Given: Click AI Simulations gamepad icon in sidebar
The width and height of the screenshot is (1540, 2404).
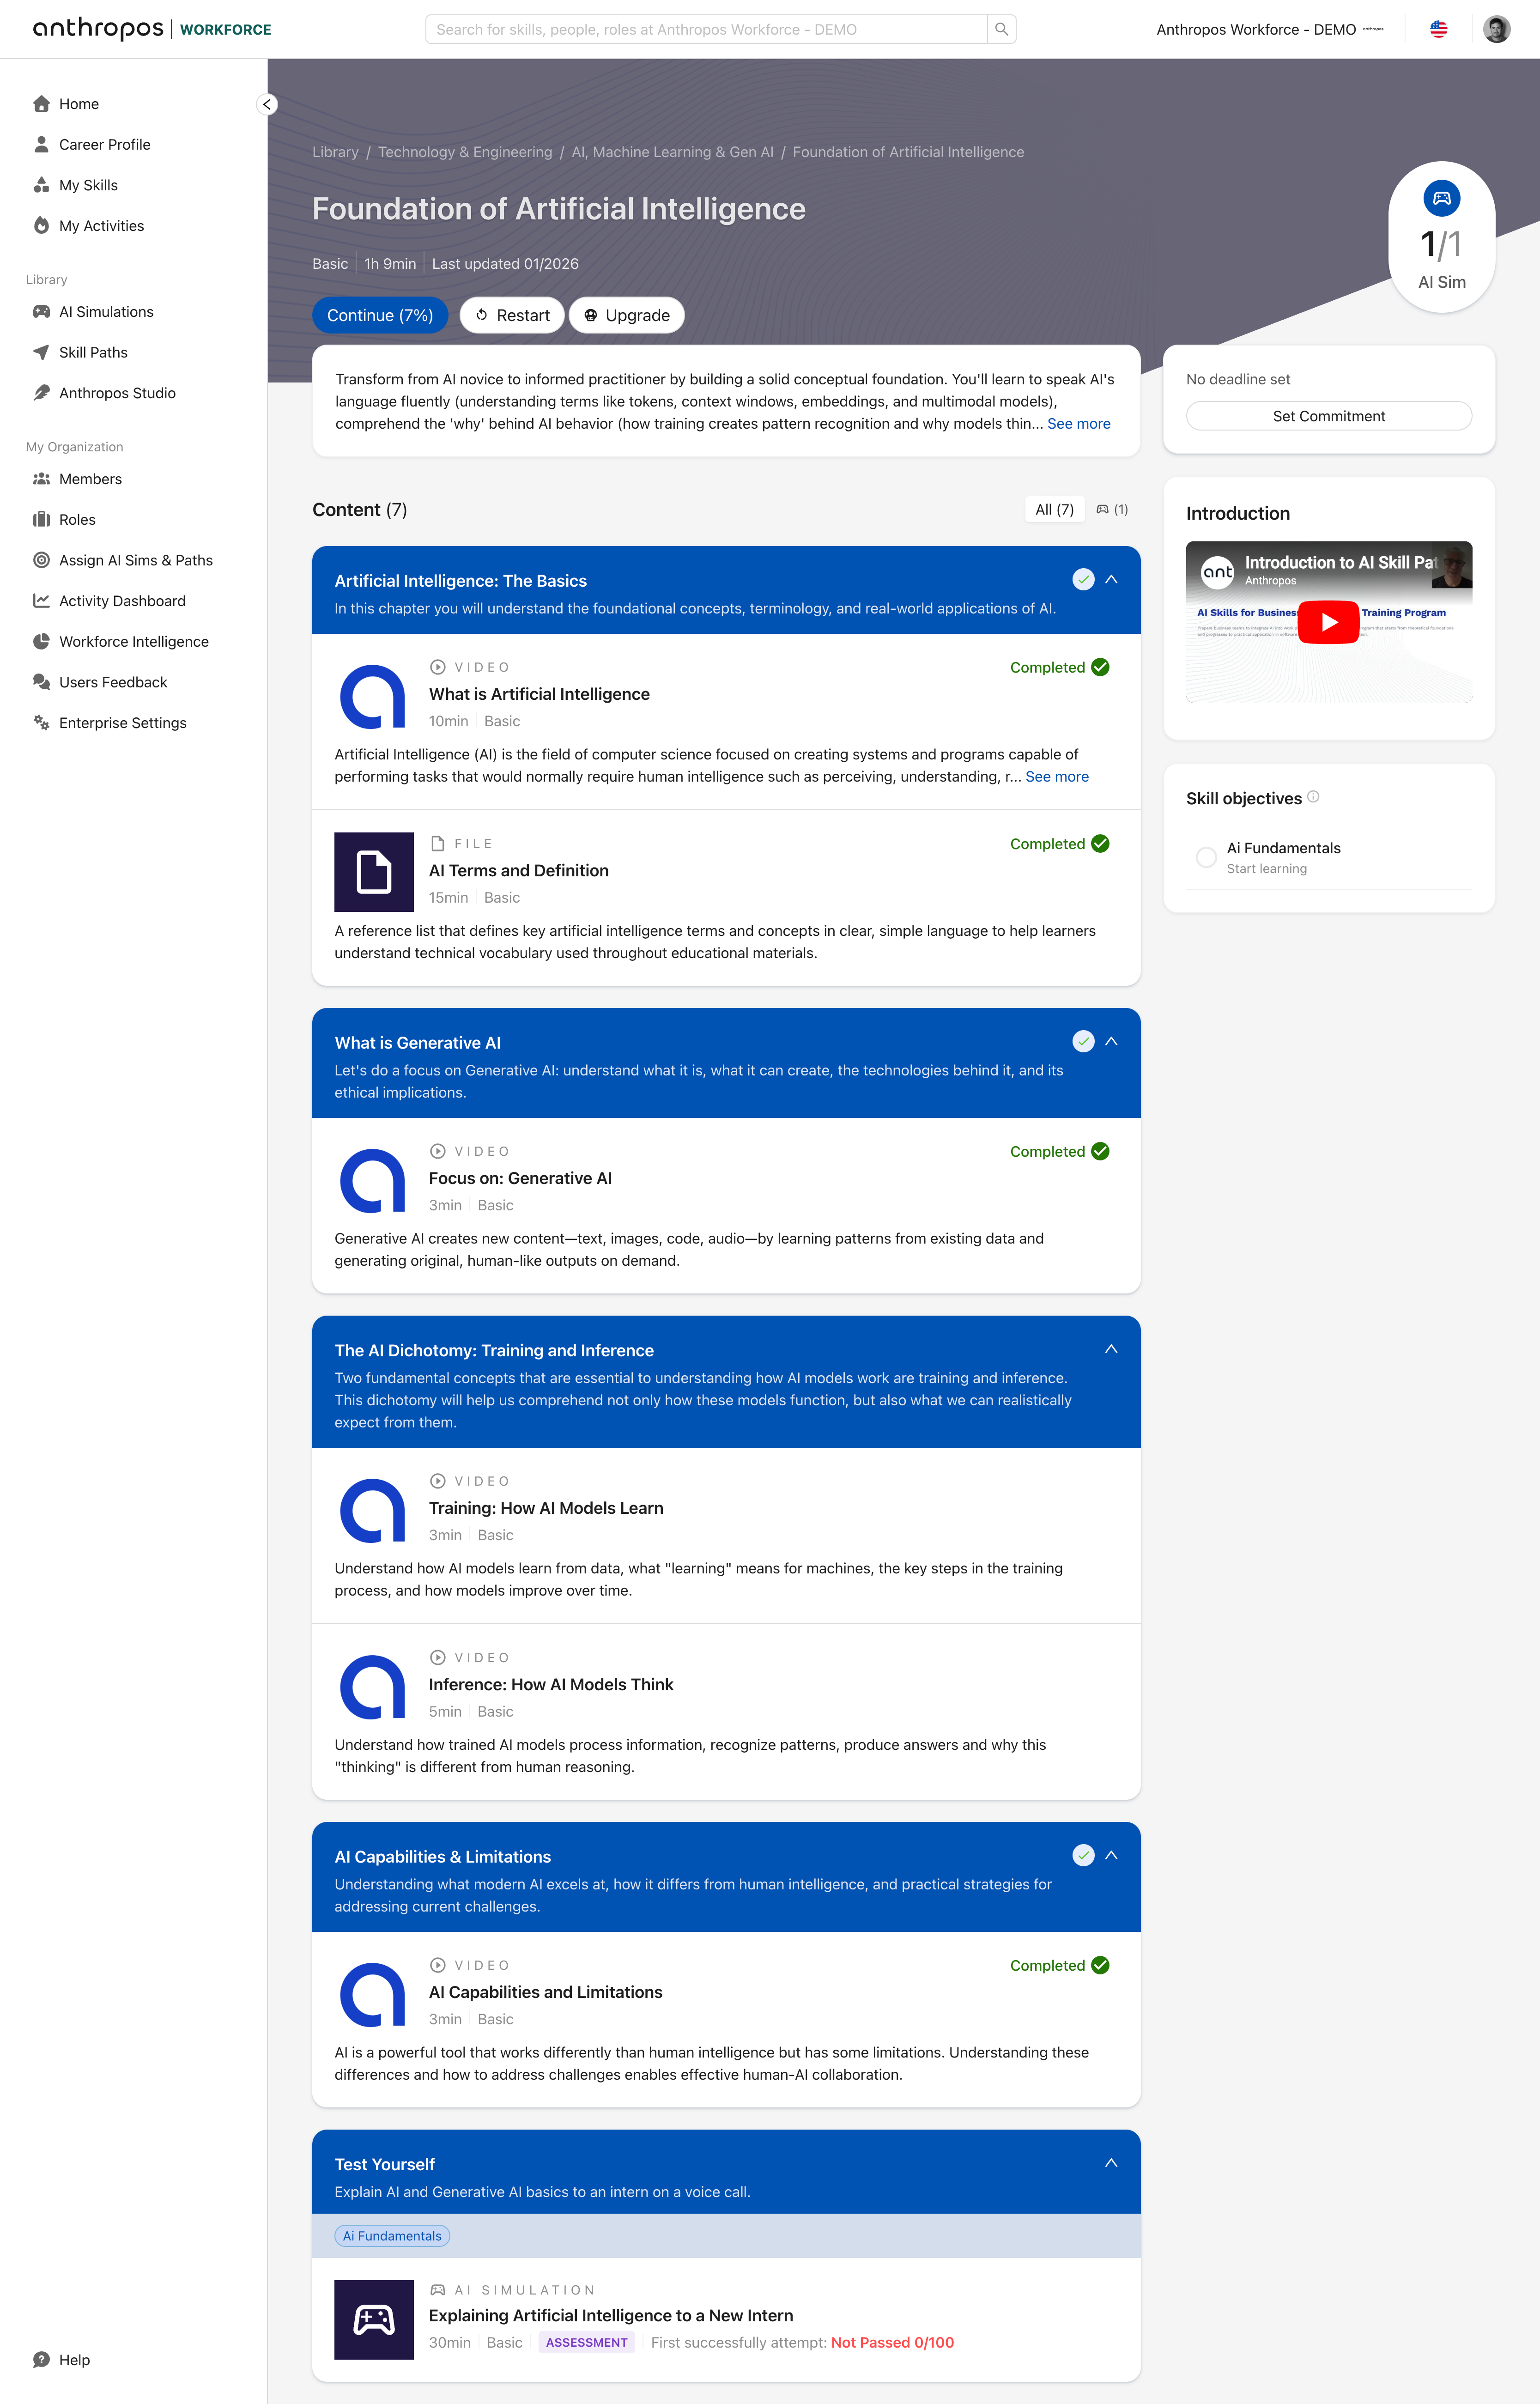Looking at the screenshot, I should click(x=41, y=312).
